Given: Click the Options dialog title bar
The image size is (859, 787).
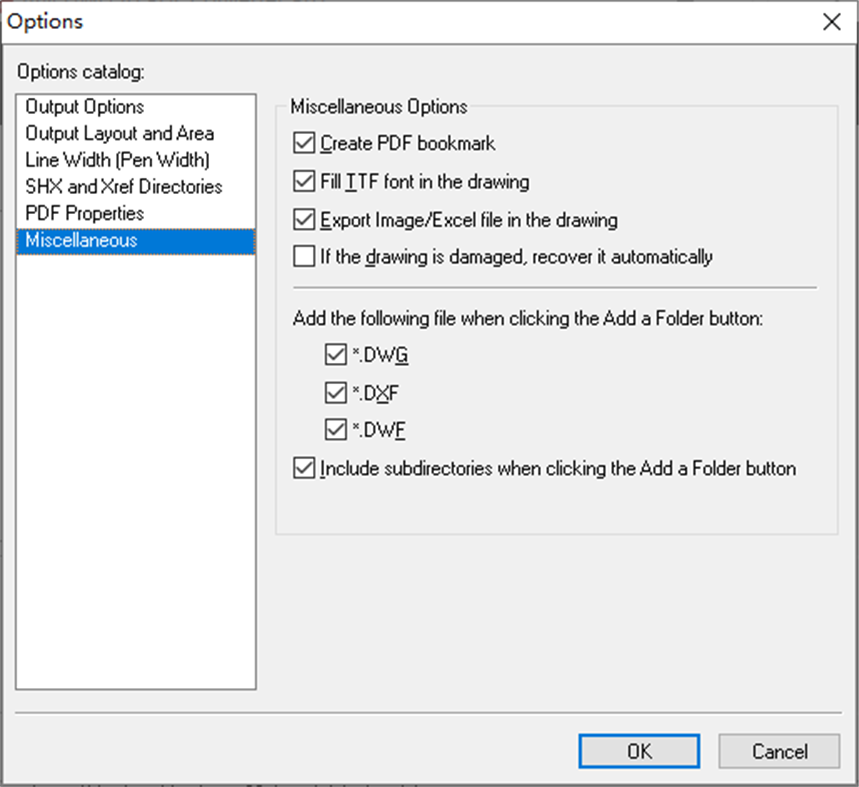Looking at the screenshot, I should click(400, 21).
